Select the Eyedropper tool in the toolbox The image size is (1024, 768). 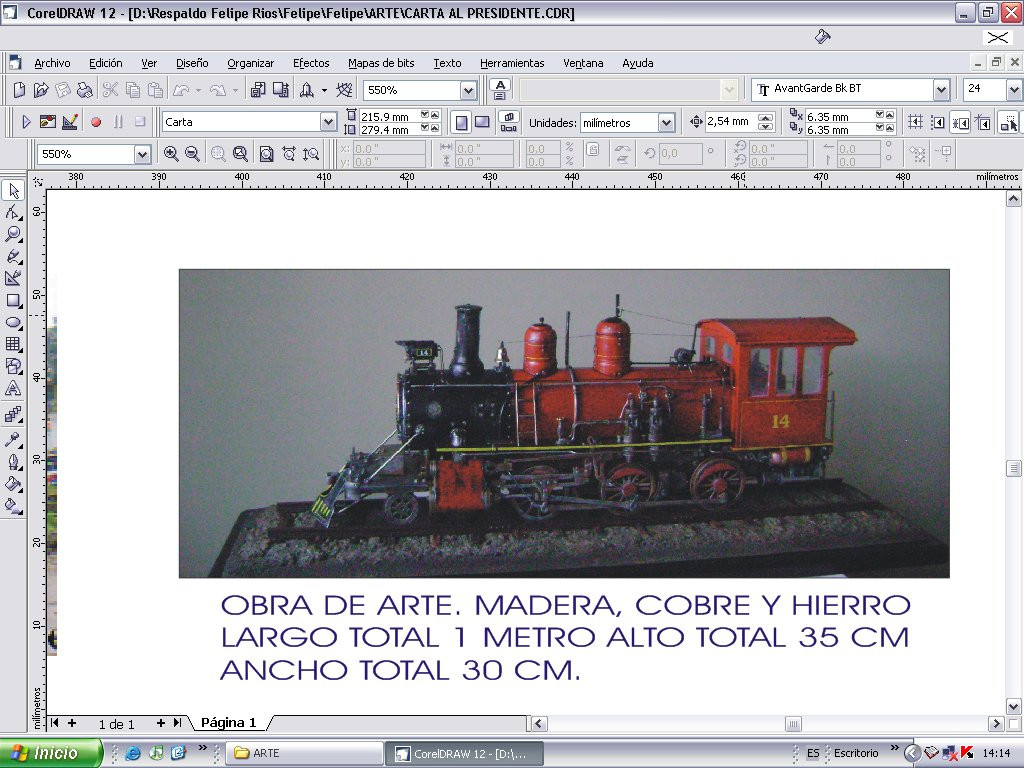click(13, 439)
